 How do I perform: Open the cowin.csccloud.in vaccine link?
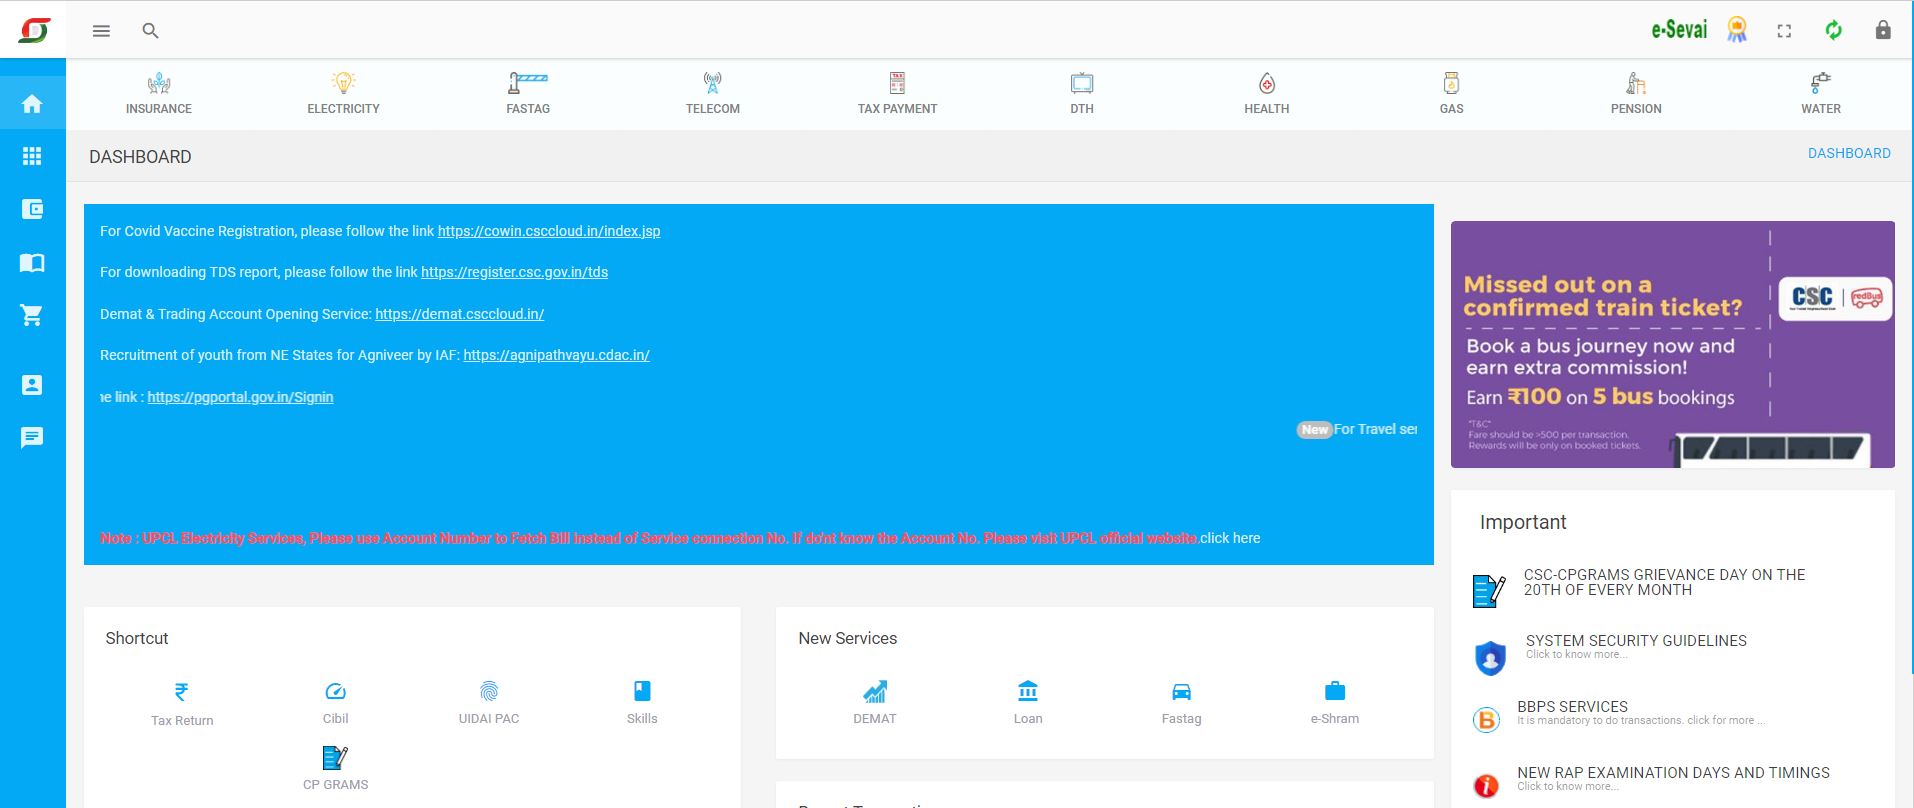point(549,231)
